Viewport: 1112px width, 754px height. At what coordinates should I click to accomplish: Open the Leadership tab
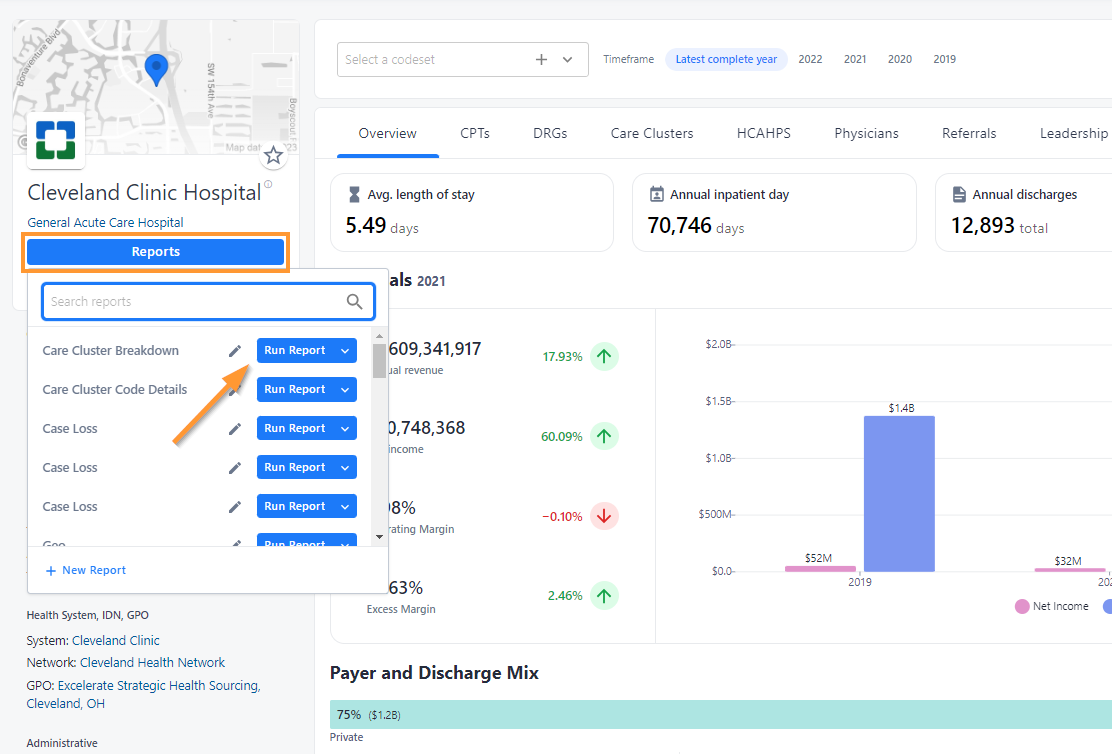tap(1074, 133)
